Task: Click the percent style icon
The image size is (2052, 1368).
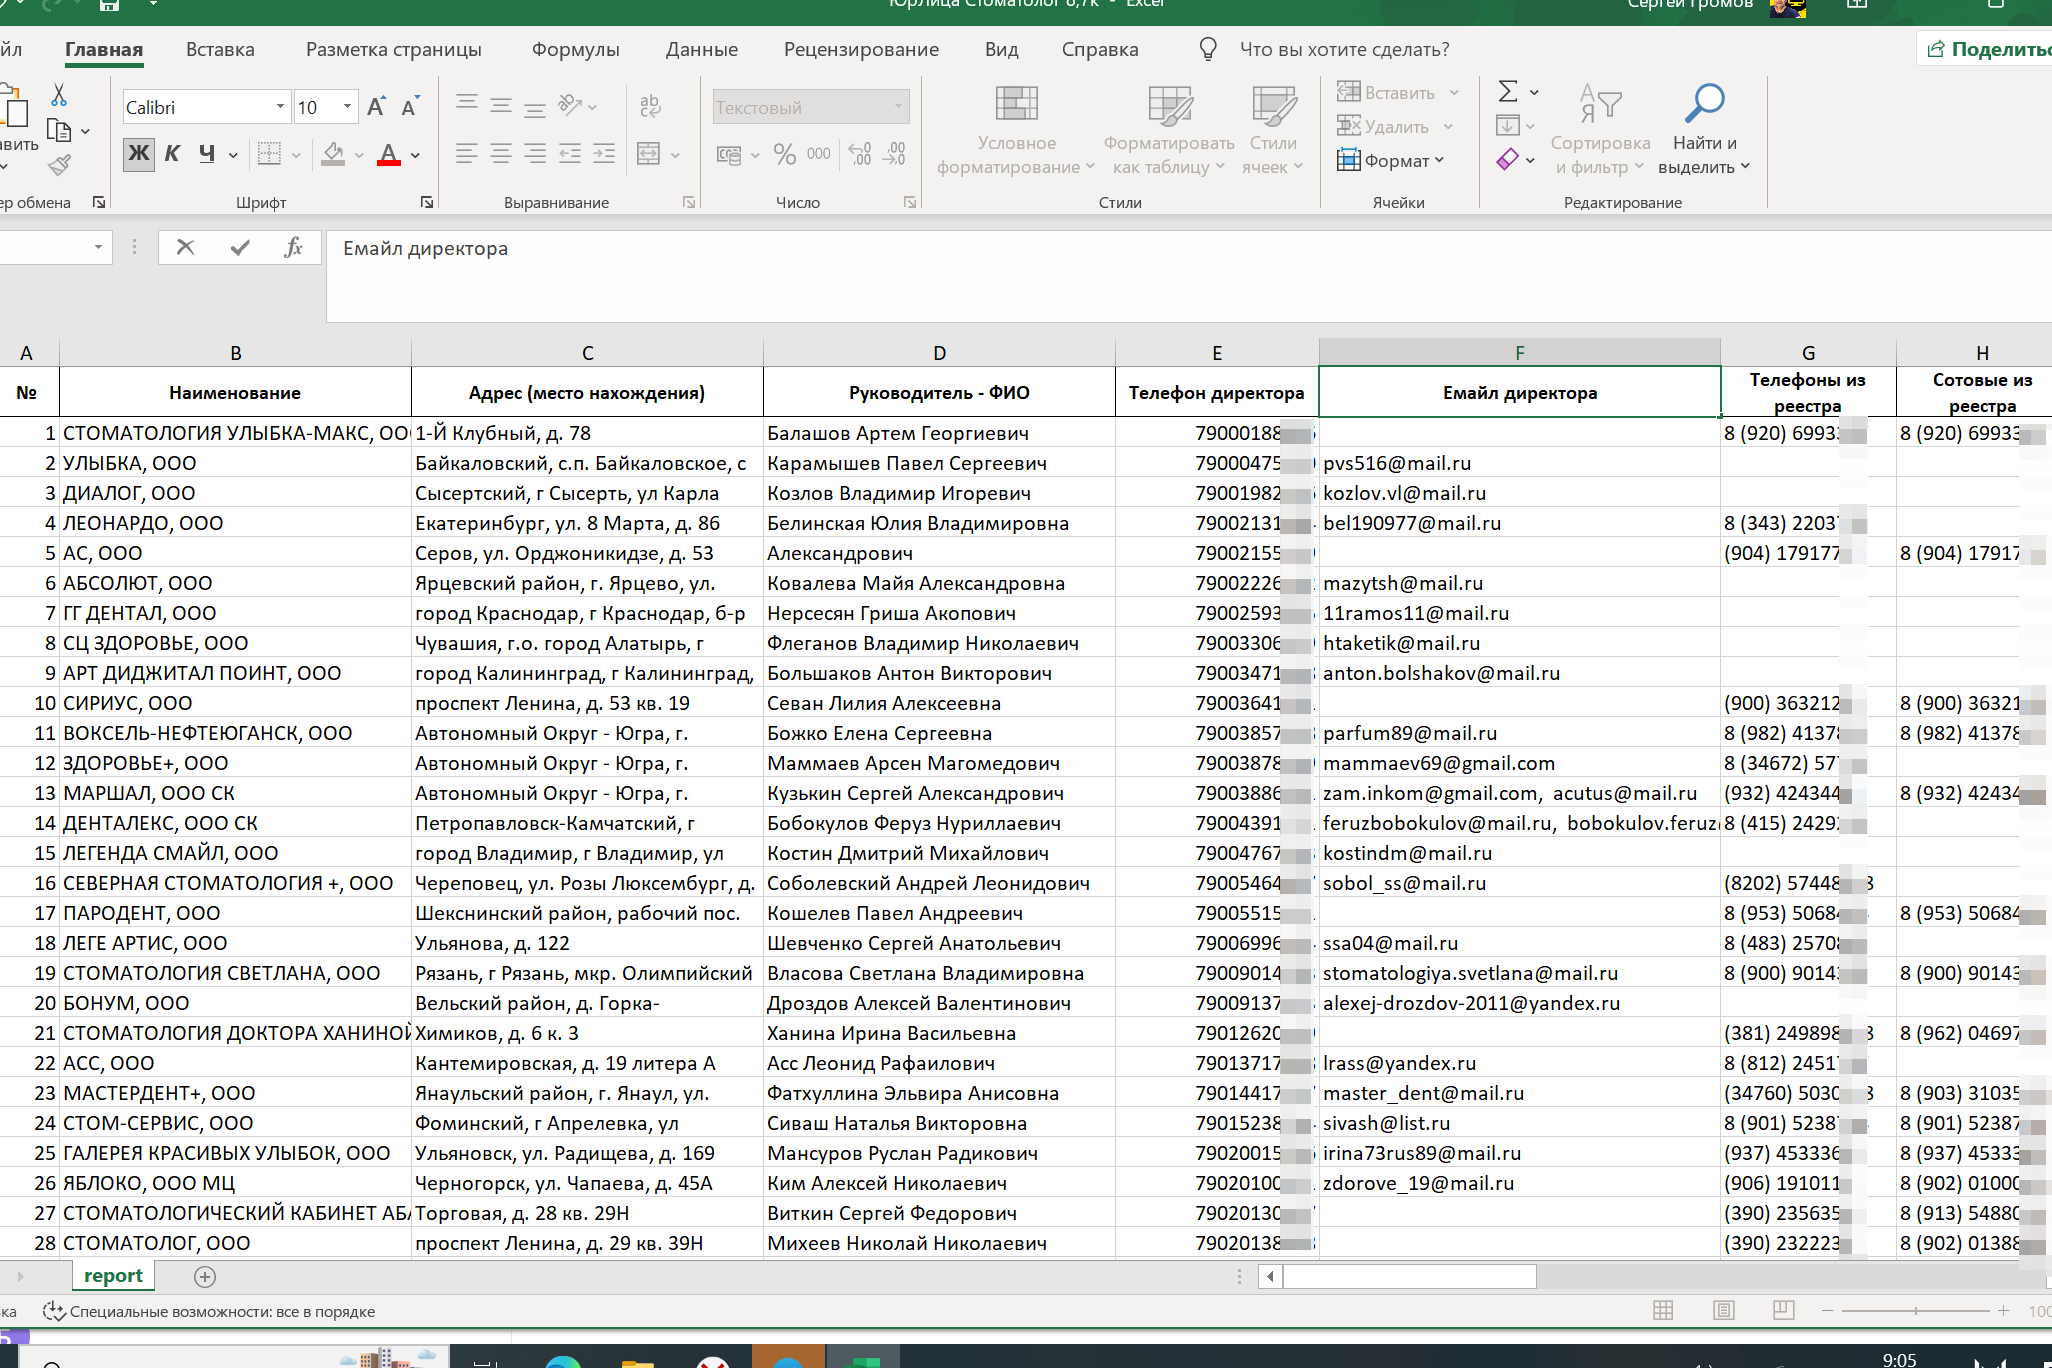Action: [785, 154]
